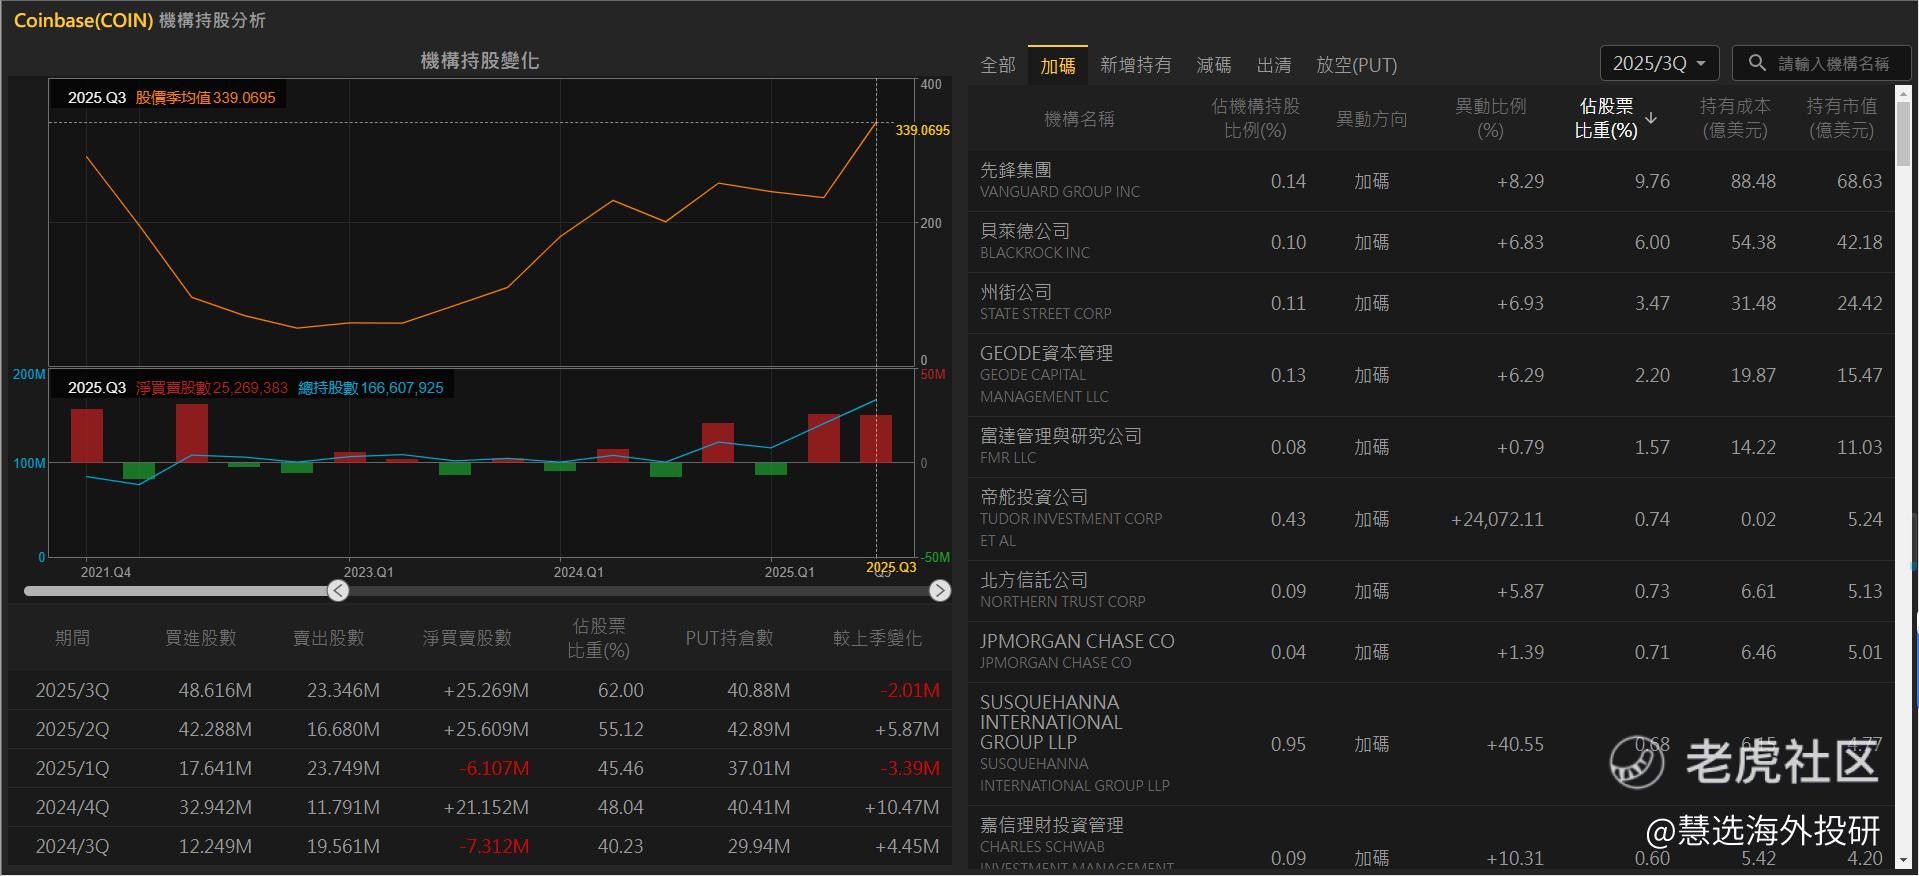Click the 買進股數 column header
Viewport: 1919px width, 876px height.
coord(201,638)
